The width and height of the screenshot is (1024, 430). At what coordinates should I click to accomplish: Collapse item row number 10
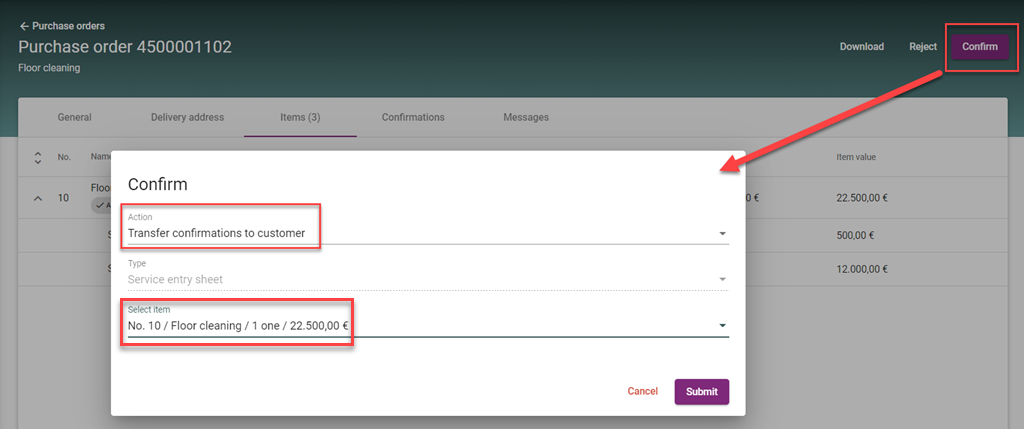[38, 198]
